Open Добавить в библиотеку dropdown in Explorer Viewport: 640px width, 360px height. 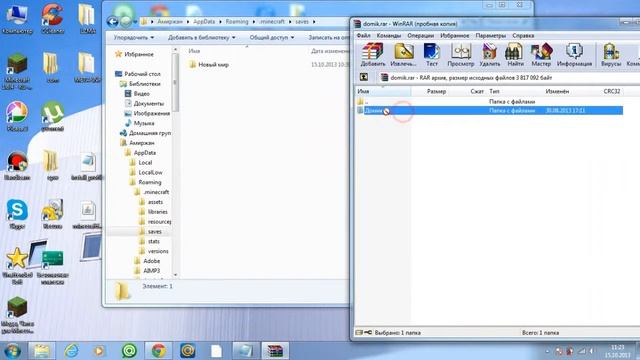[202, 38]
